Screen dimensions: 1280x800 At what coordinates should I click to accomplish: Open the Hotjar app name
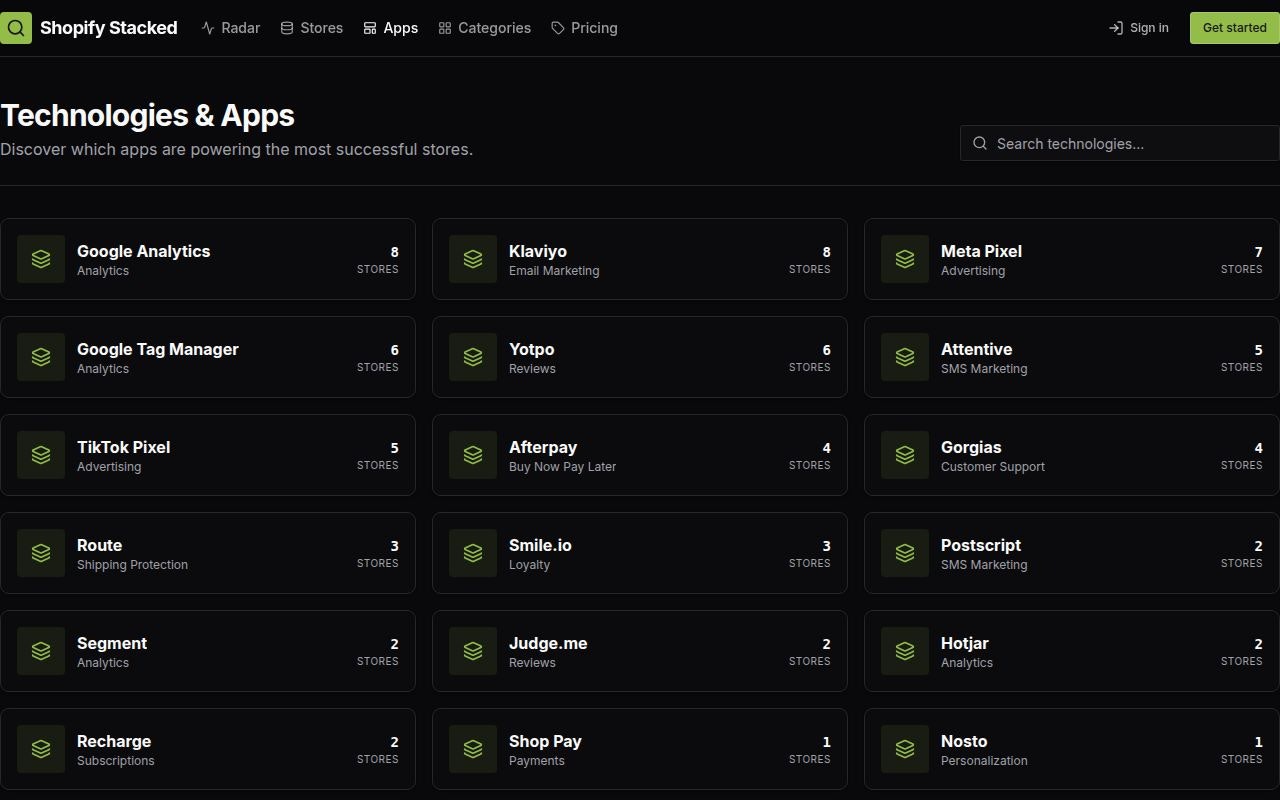click(965, 643)
